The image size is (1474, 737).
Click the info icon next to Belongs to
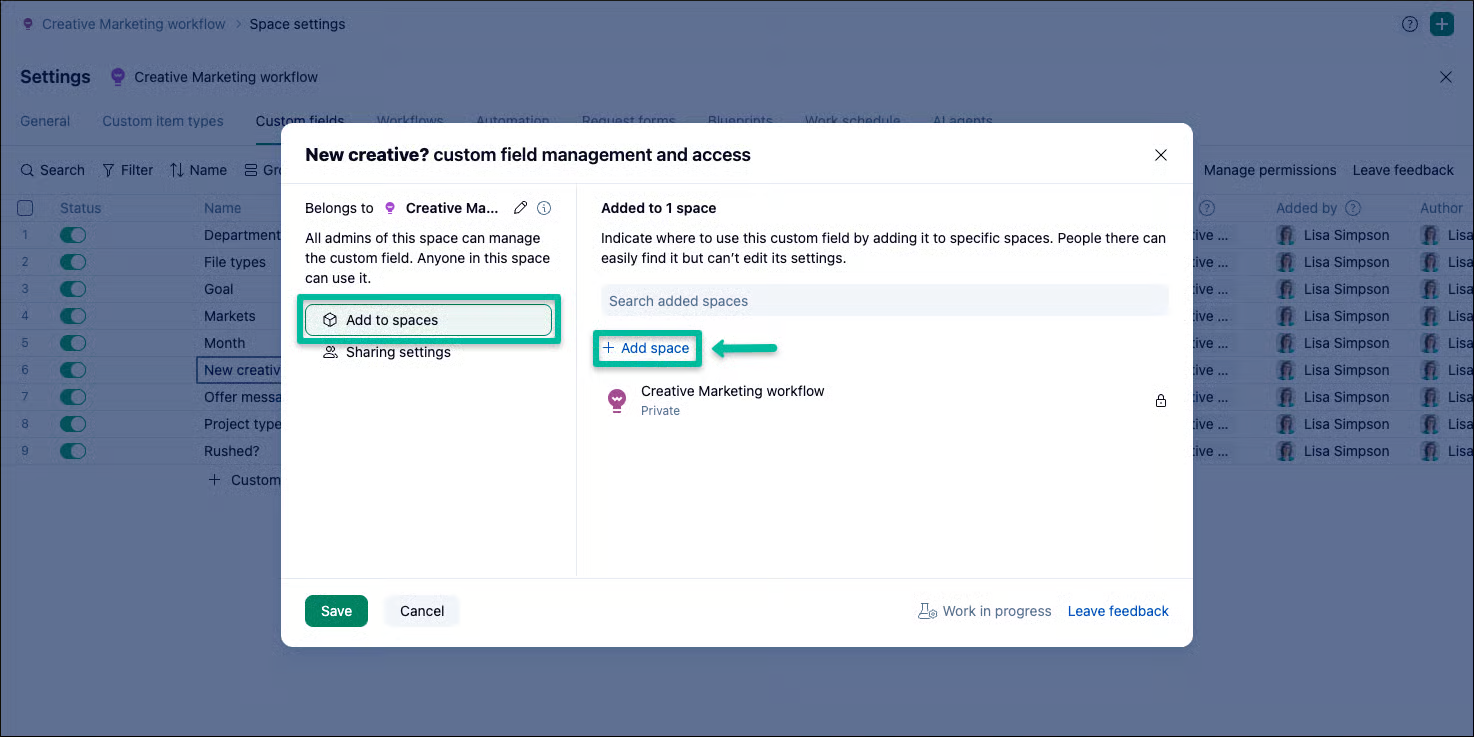[544, 208]
